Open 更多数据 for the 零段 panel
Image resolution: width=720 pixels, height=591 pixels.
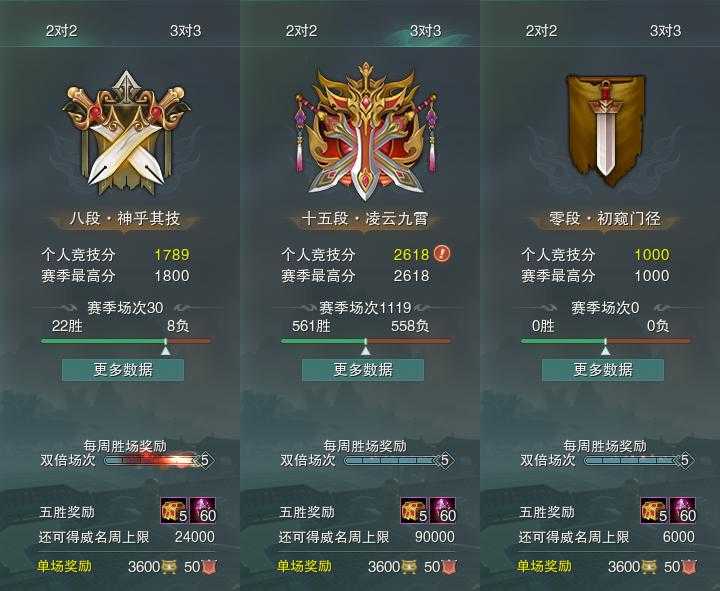tap(603, 370)
